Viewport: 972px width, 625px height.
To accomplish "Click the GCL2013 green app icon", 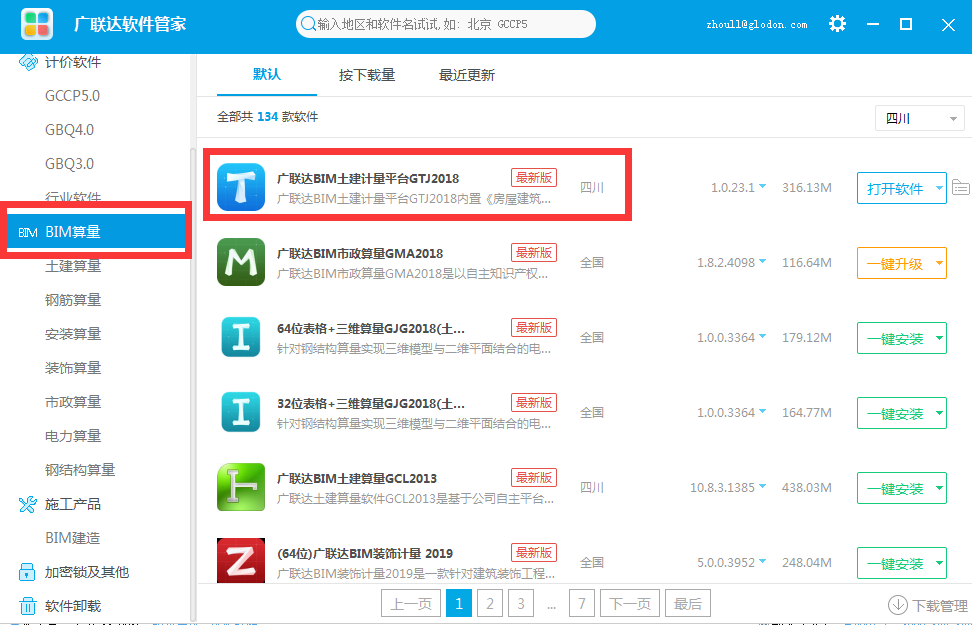I will coord(241,487).
